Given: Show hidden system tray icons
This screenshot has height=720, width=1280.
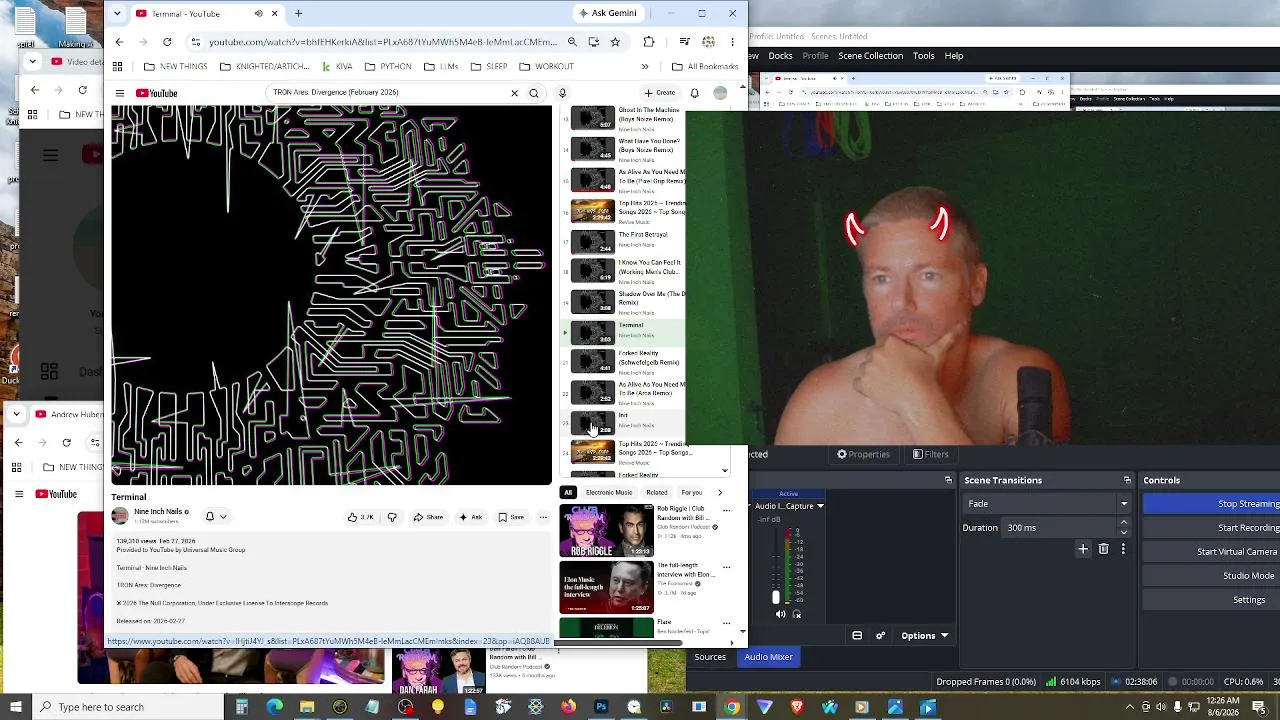Looking at the screenshot, I should 1130,707.
